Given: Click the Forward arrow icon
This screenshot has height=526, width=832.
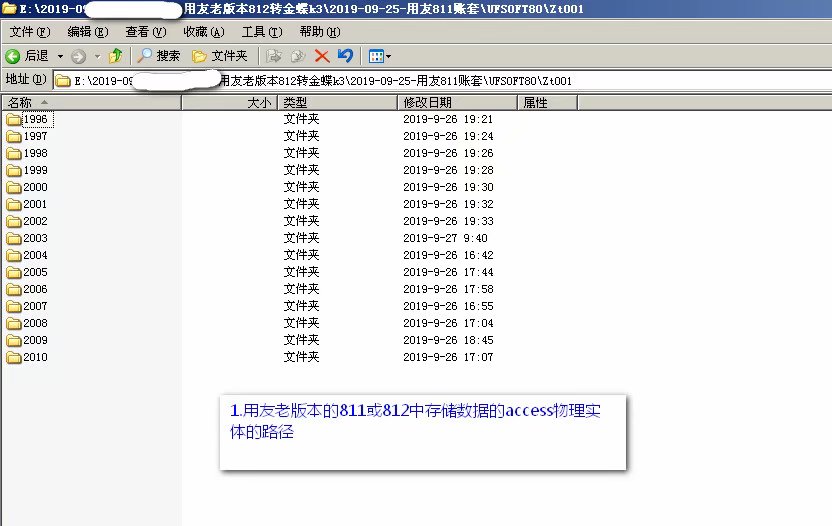Looking at the screenshot, I should pyautogui.click(x=78, y=56).
